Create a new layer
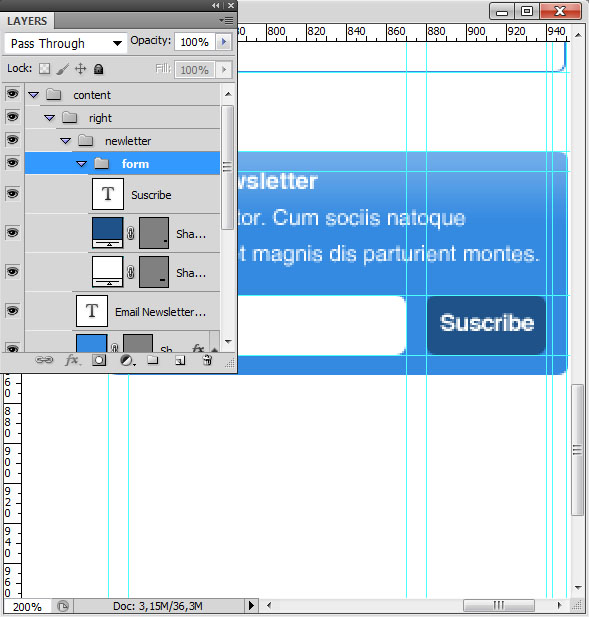Viewport: 589px width, 617px height. coord(180,360)
